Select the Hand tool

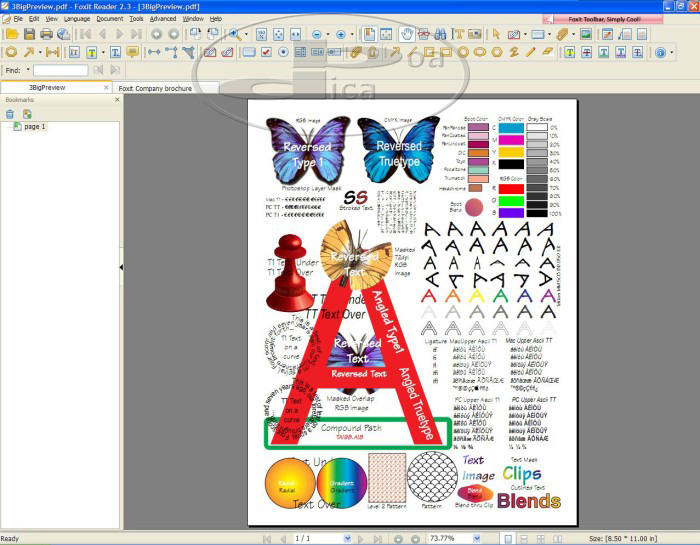(407, 34)
